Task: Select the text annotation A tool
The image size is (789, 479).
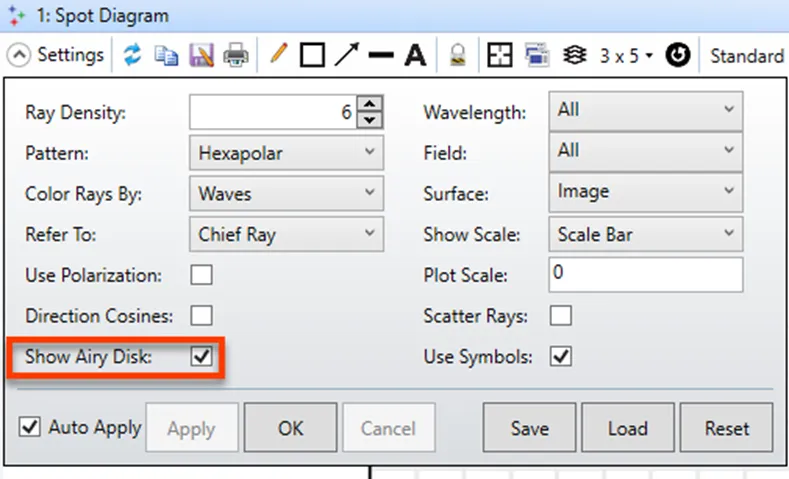Action: pos(415,55)
